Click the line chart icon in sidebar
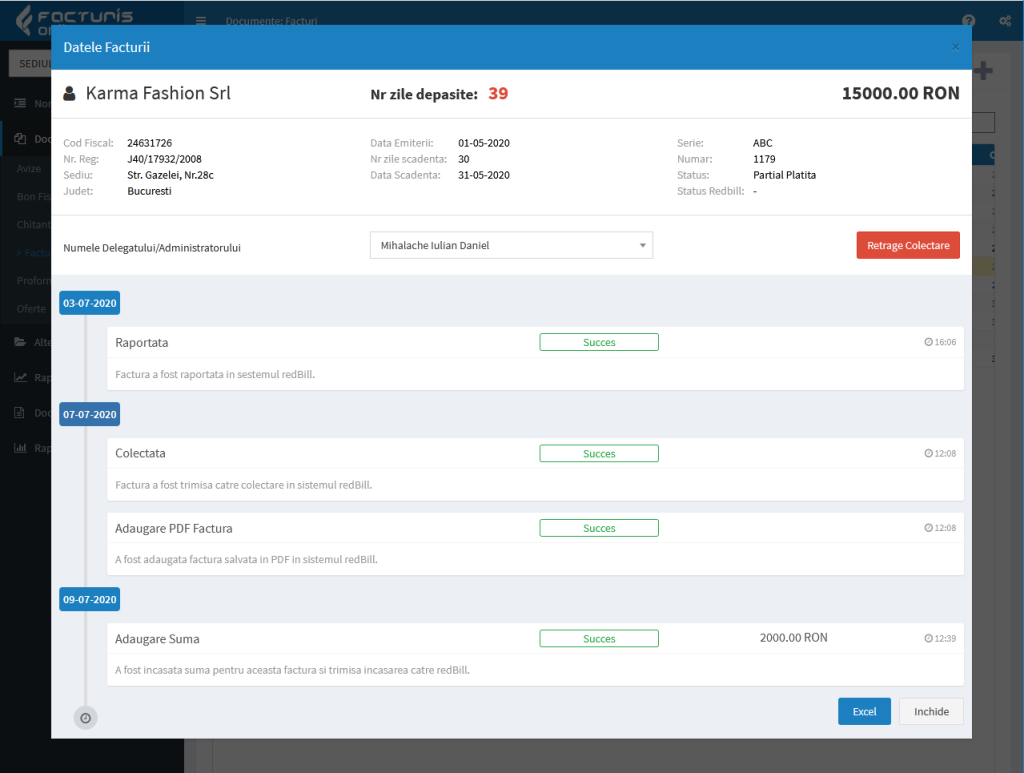This screenshot has height=773, width=1024. [20, 378]
